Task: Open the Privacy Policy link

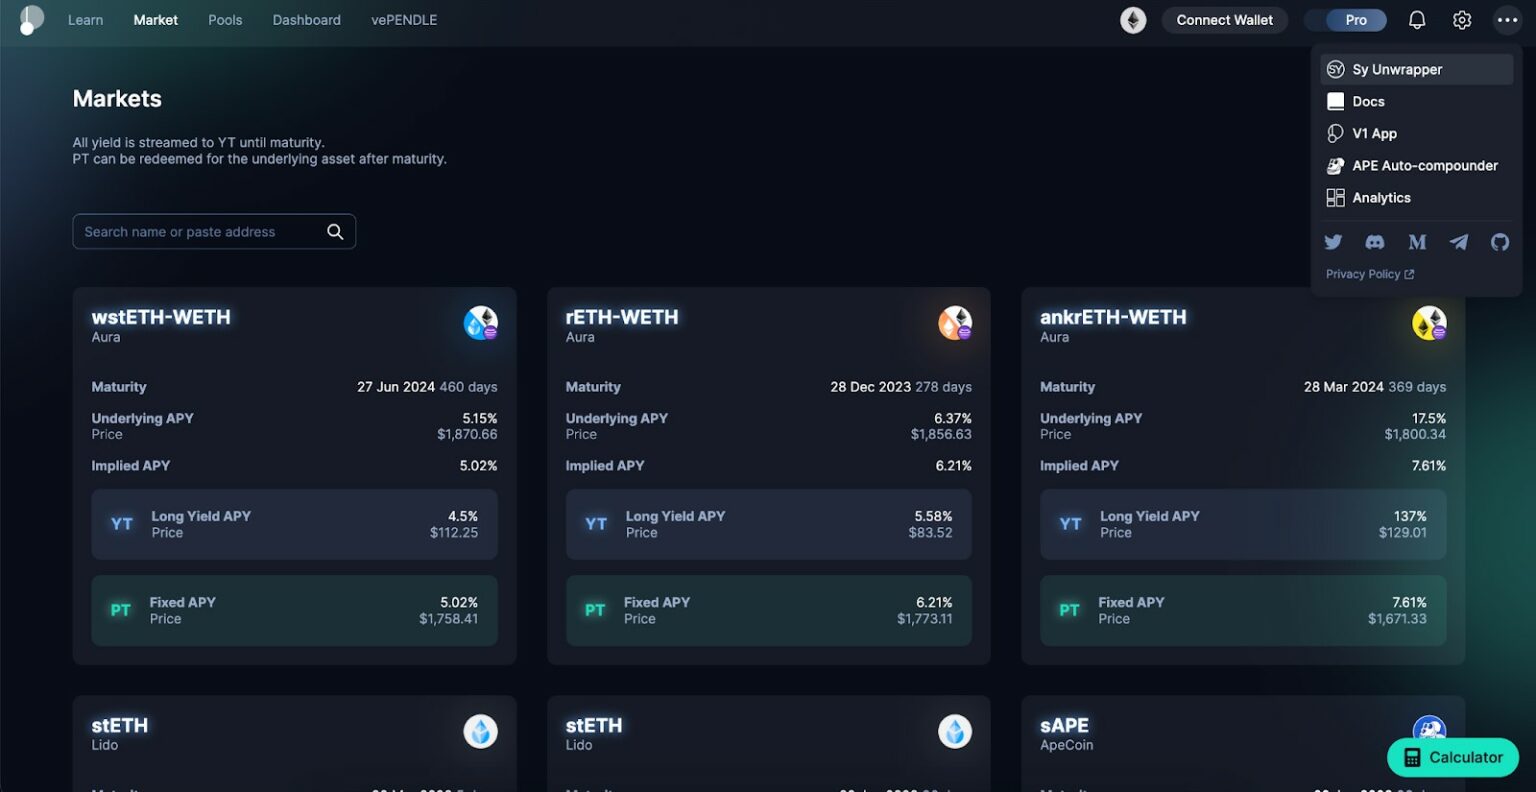Action: 1363,273
